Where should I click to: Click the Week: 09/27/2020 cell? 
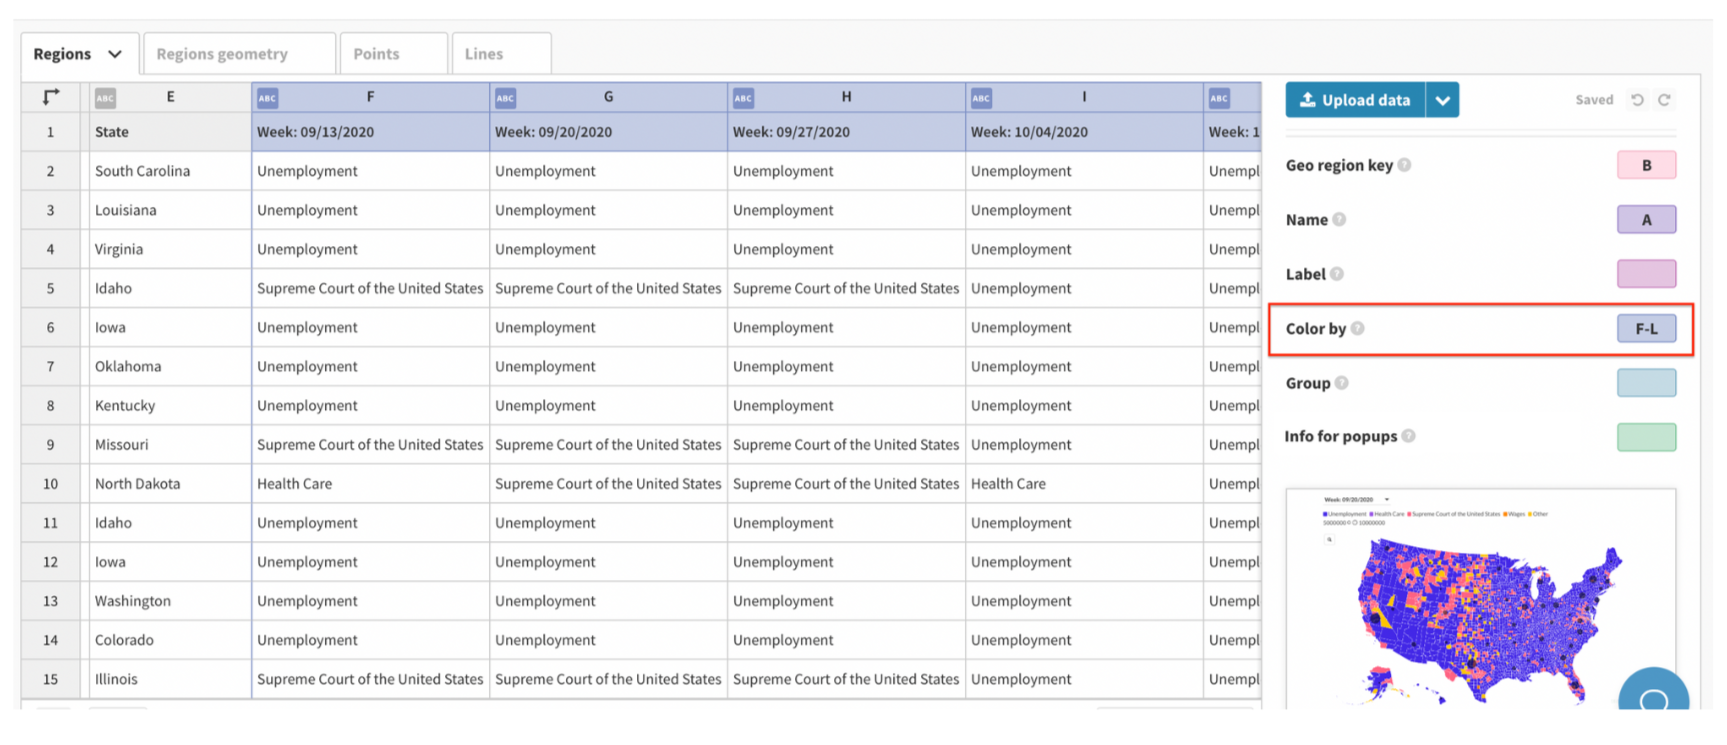(847, 132)
